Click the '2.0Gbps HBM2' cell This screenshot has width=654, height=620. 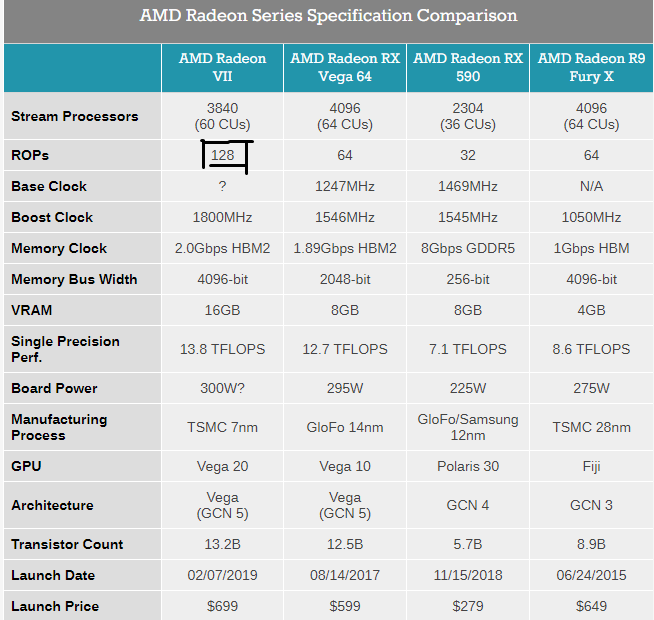(222, 248)
